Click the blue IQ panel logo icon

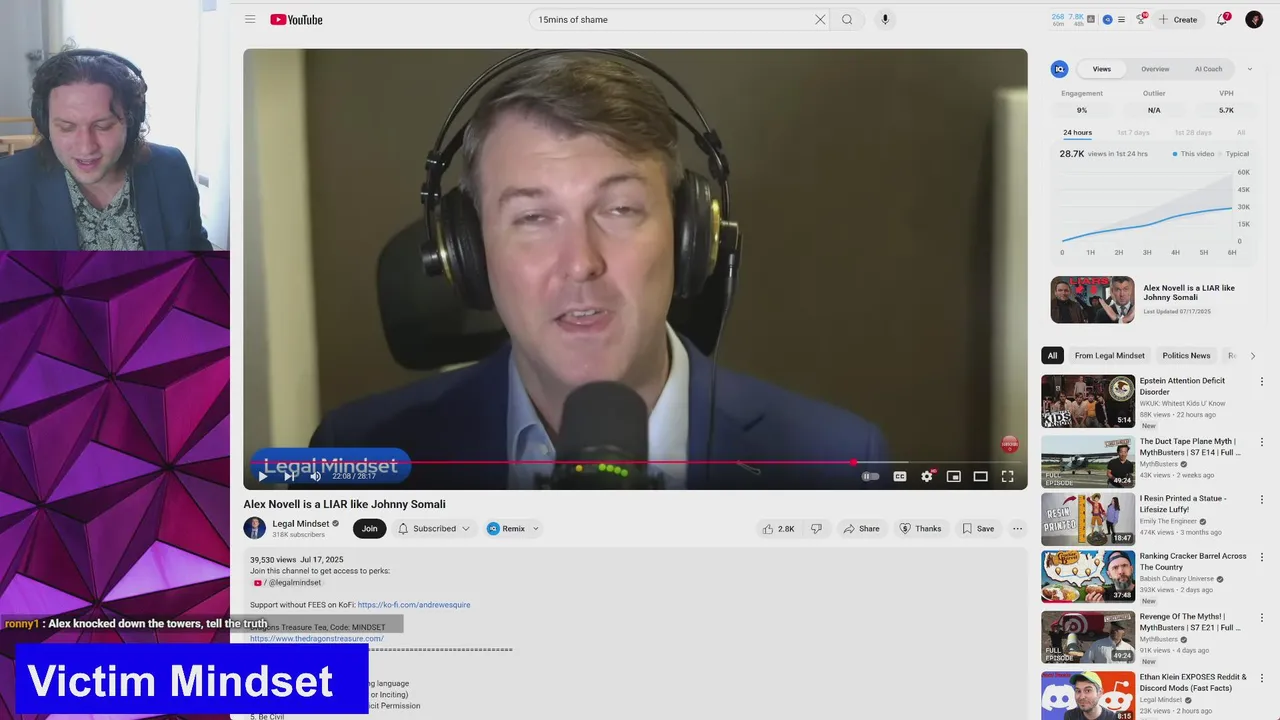tap(1059, 69)
